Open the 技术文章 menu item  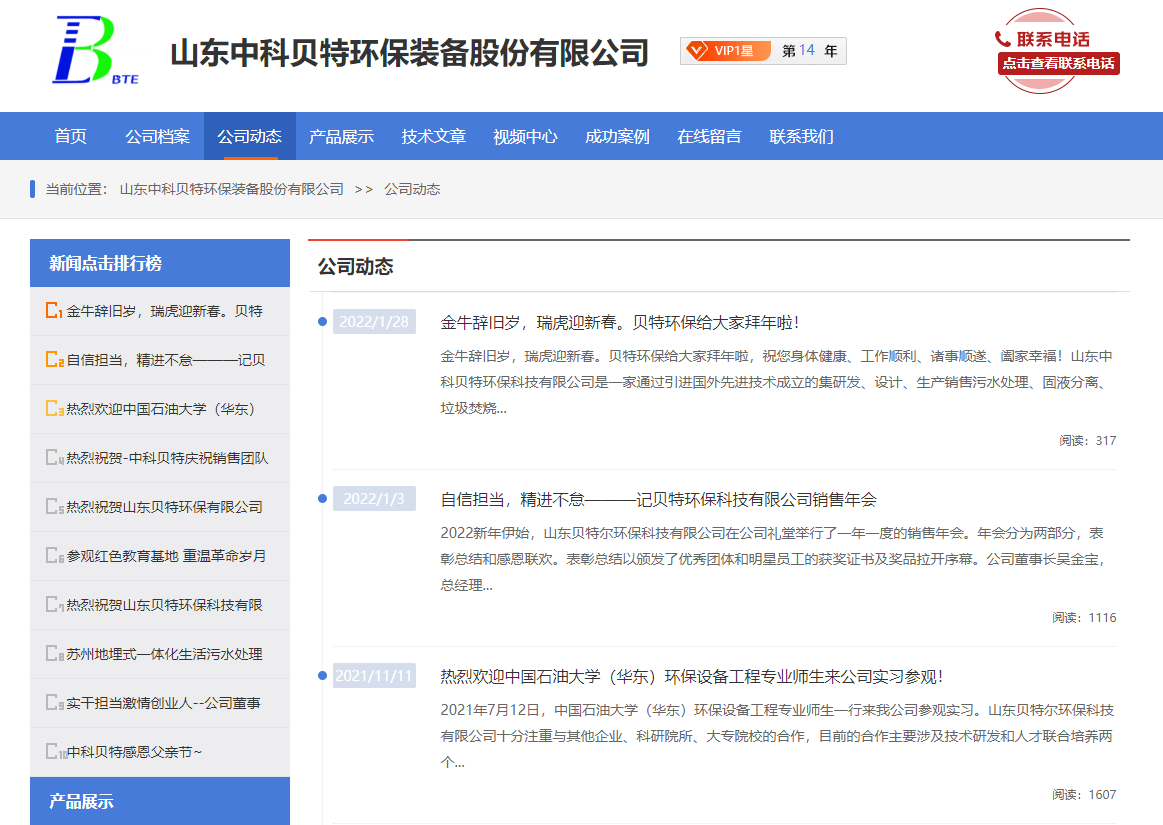coord(433,137)
